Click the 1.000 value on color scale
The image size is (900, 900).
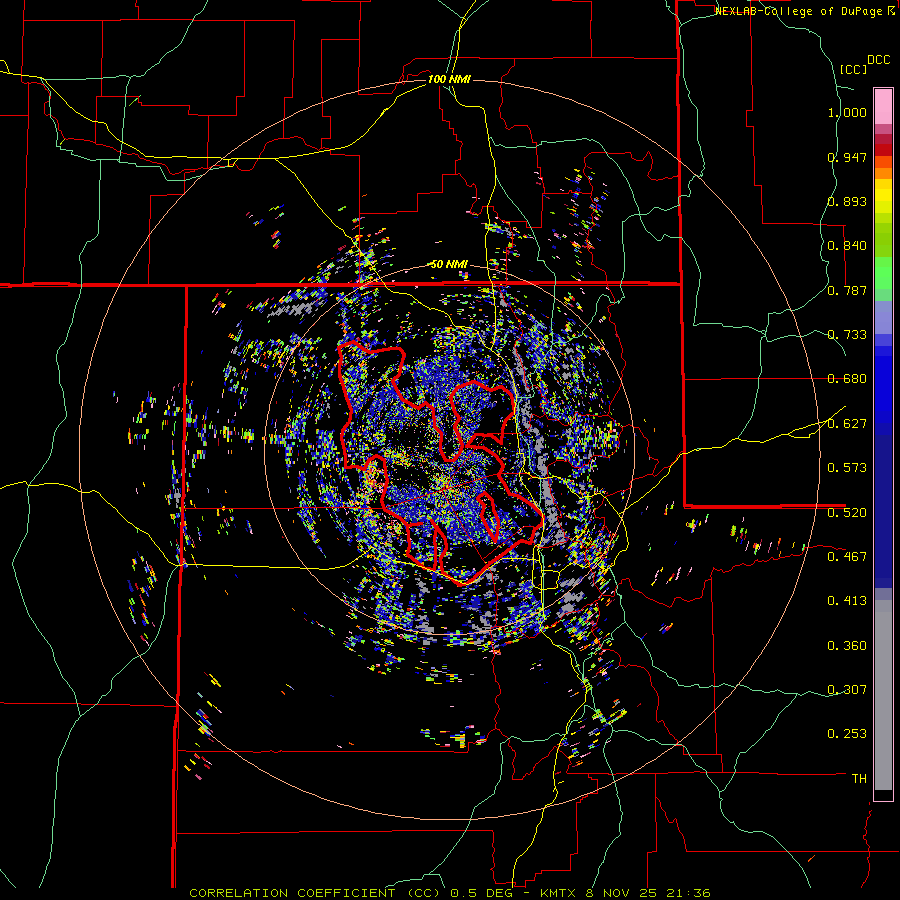click(x=847, y=112)
